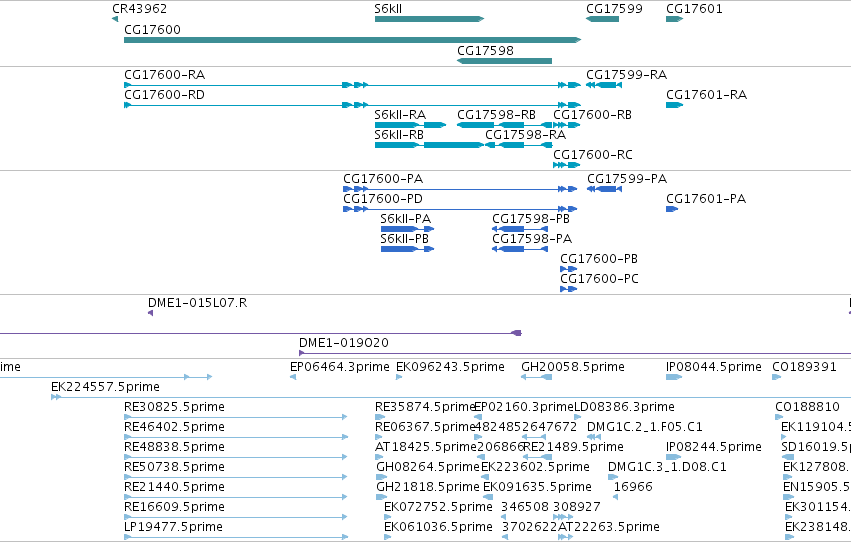Select the S6kII-RA transcript label

(x=400, y=114)
